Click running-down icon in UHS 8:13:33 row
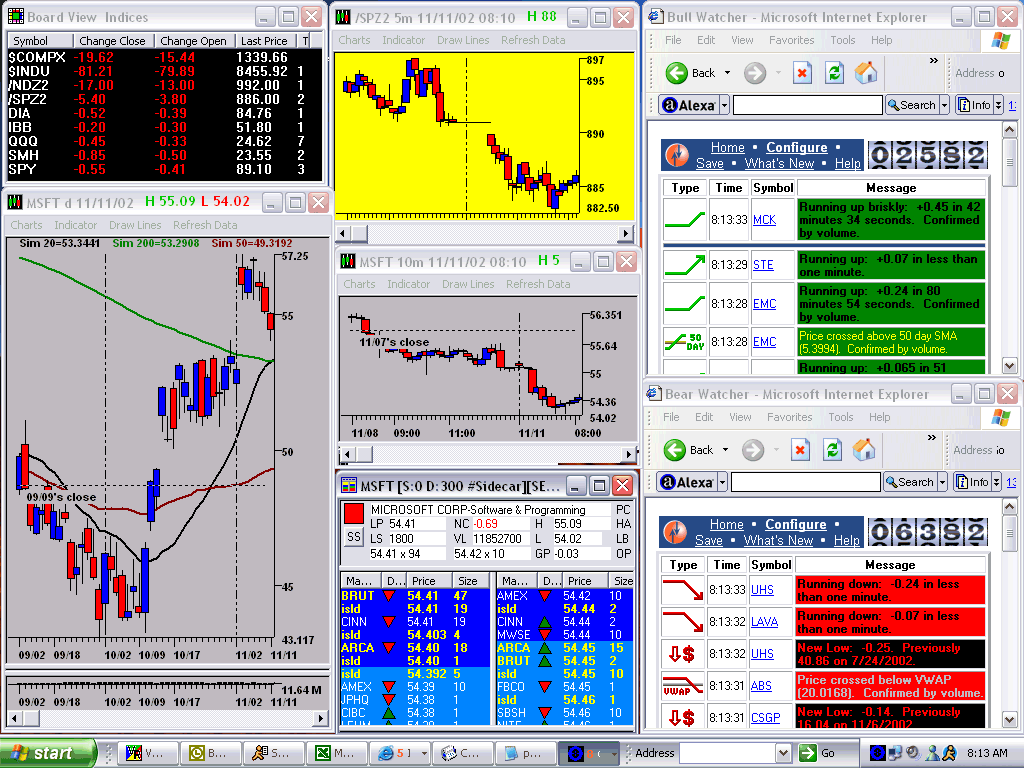The image size is (1024, 768). click(x=682, y=590)
